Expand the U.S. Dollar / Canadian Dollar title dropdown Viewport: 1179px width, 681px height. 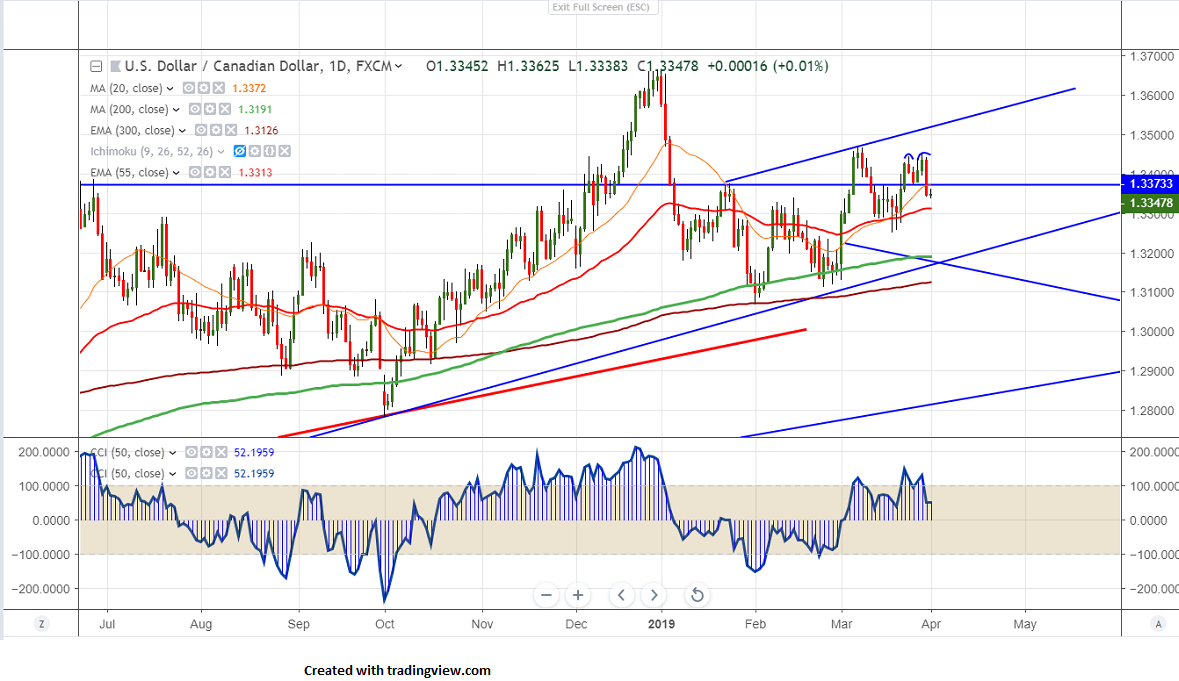[x=399, y=66]
